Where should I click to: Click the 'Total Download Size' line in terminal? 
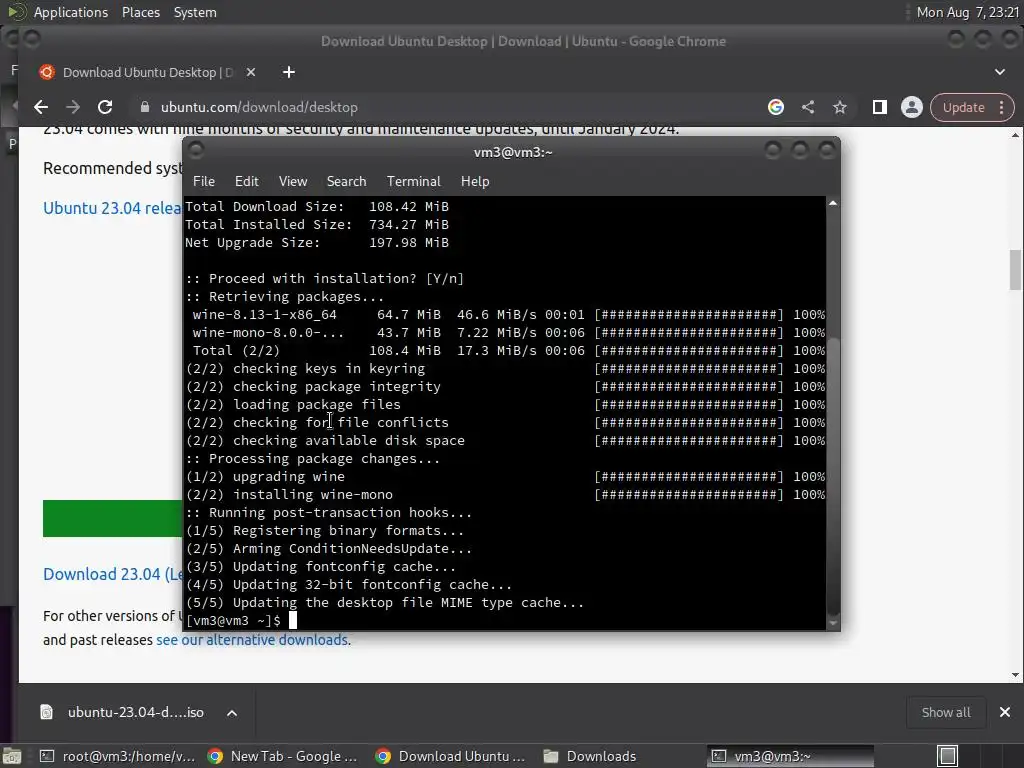[317, 206]
